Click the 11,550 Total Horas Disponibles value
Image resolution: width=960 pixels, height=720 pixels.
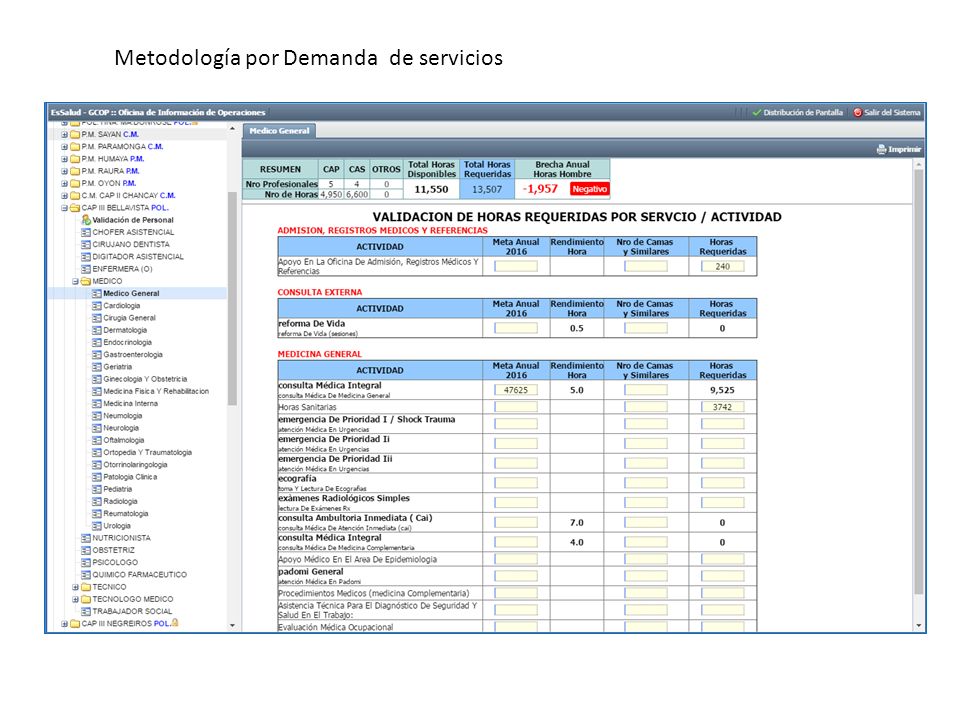click(431, 190)
